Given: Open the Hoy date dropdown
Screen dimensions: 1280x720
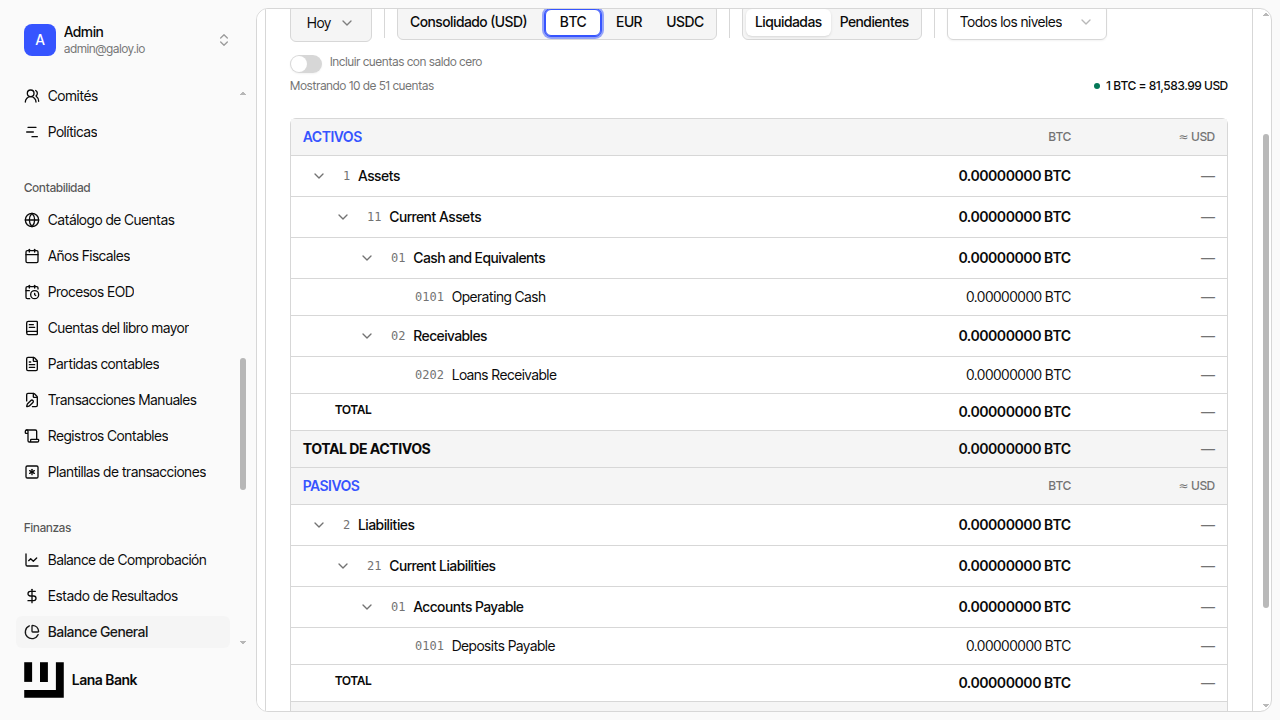Looking at the screenshot, I should point(331,22).
